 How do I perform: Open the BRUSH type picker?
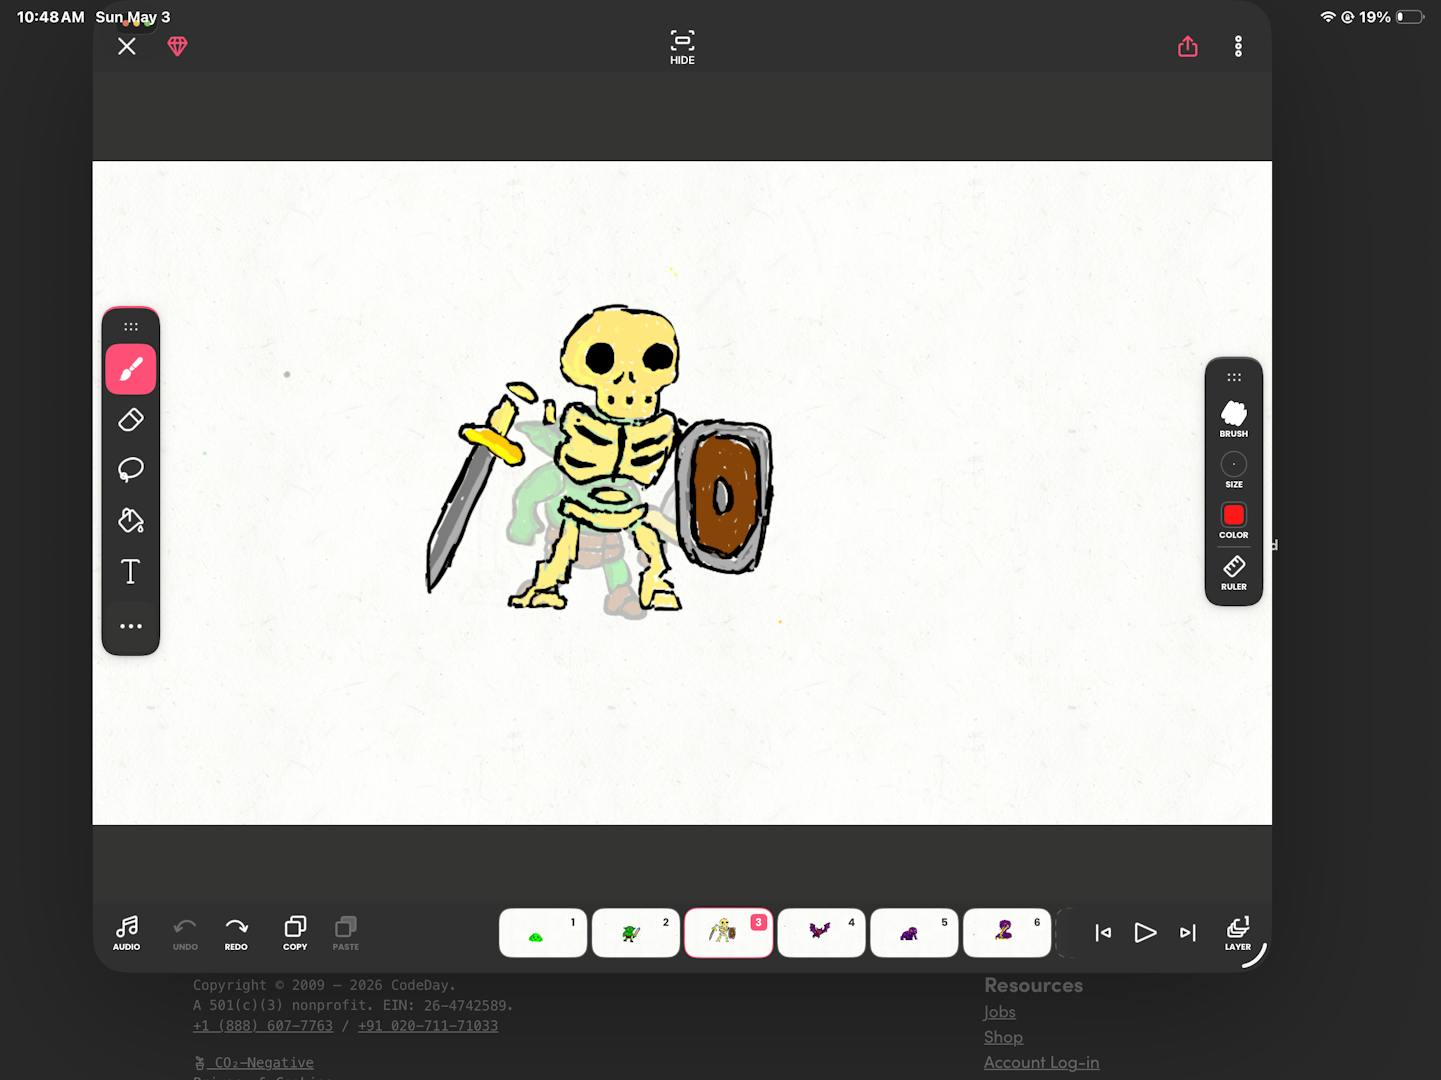pos(1233,419)
